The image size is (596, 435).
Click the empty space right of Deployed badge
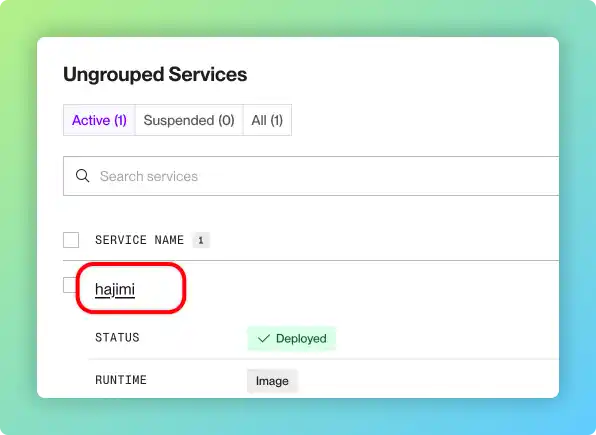(445, 338)
